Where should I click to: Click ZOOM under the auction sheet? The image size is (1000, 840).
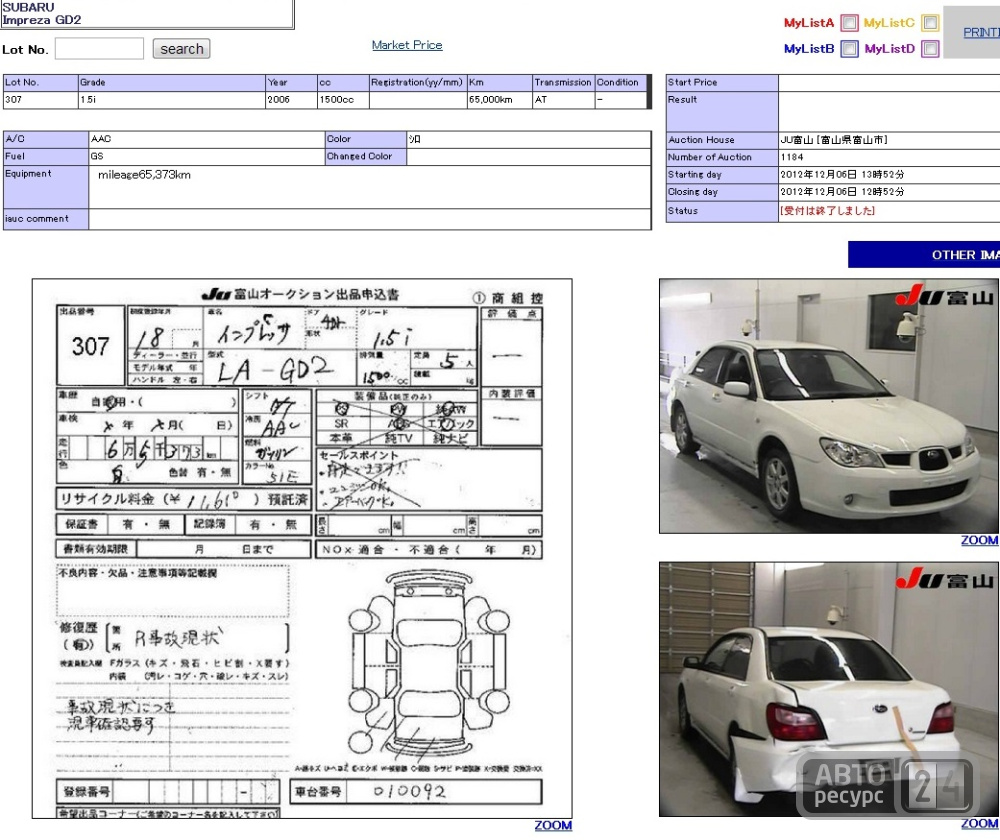pos(553,825)
